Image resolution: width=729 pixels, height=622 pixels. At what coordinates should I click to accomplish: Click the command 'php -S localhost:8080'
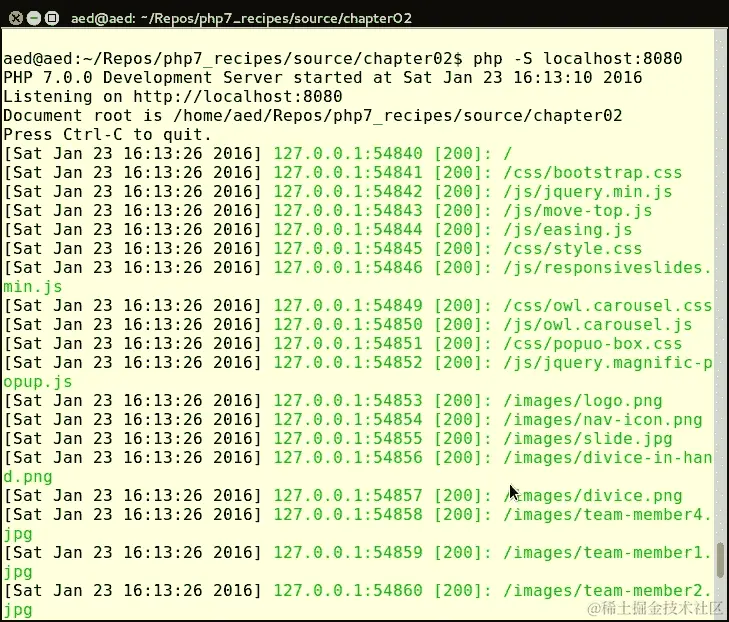pos(577,59)
